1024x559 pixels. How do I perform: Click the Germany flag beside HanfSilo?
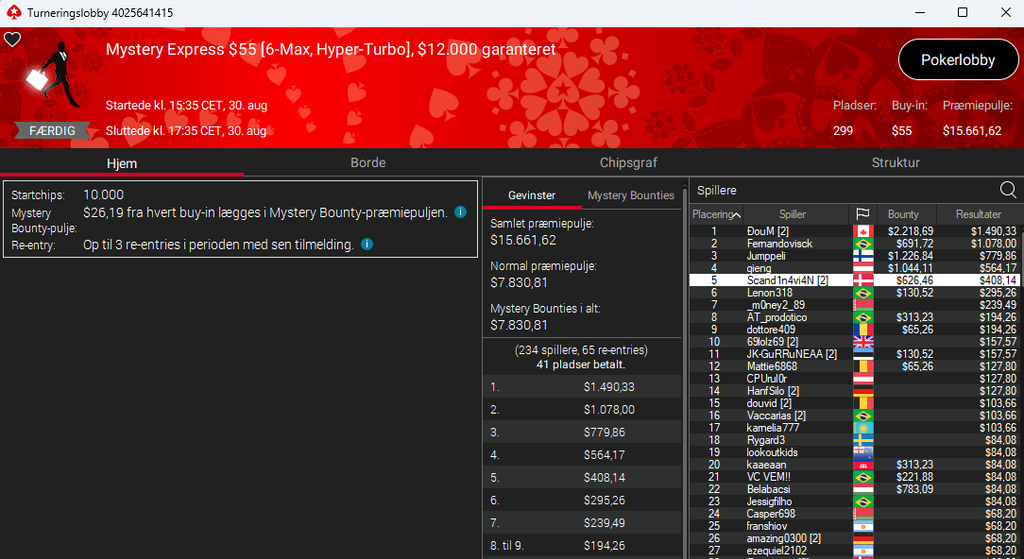point(863,391)
